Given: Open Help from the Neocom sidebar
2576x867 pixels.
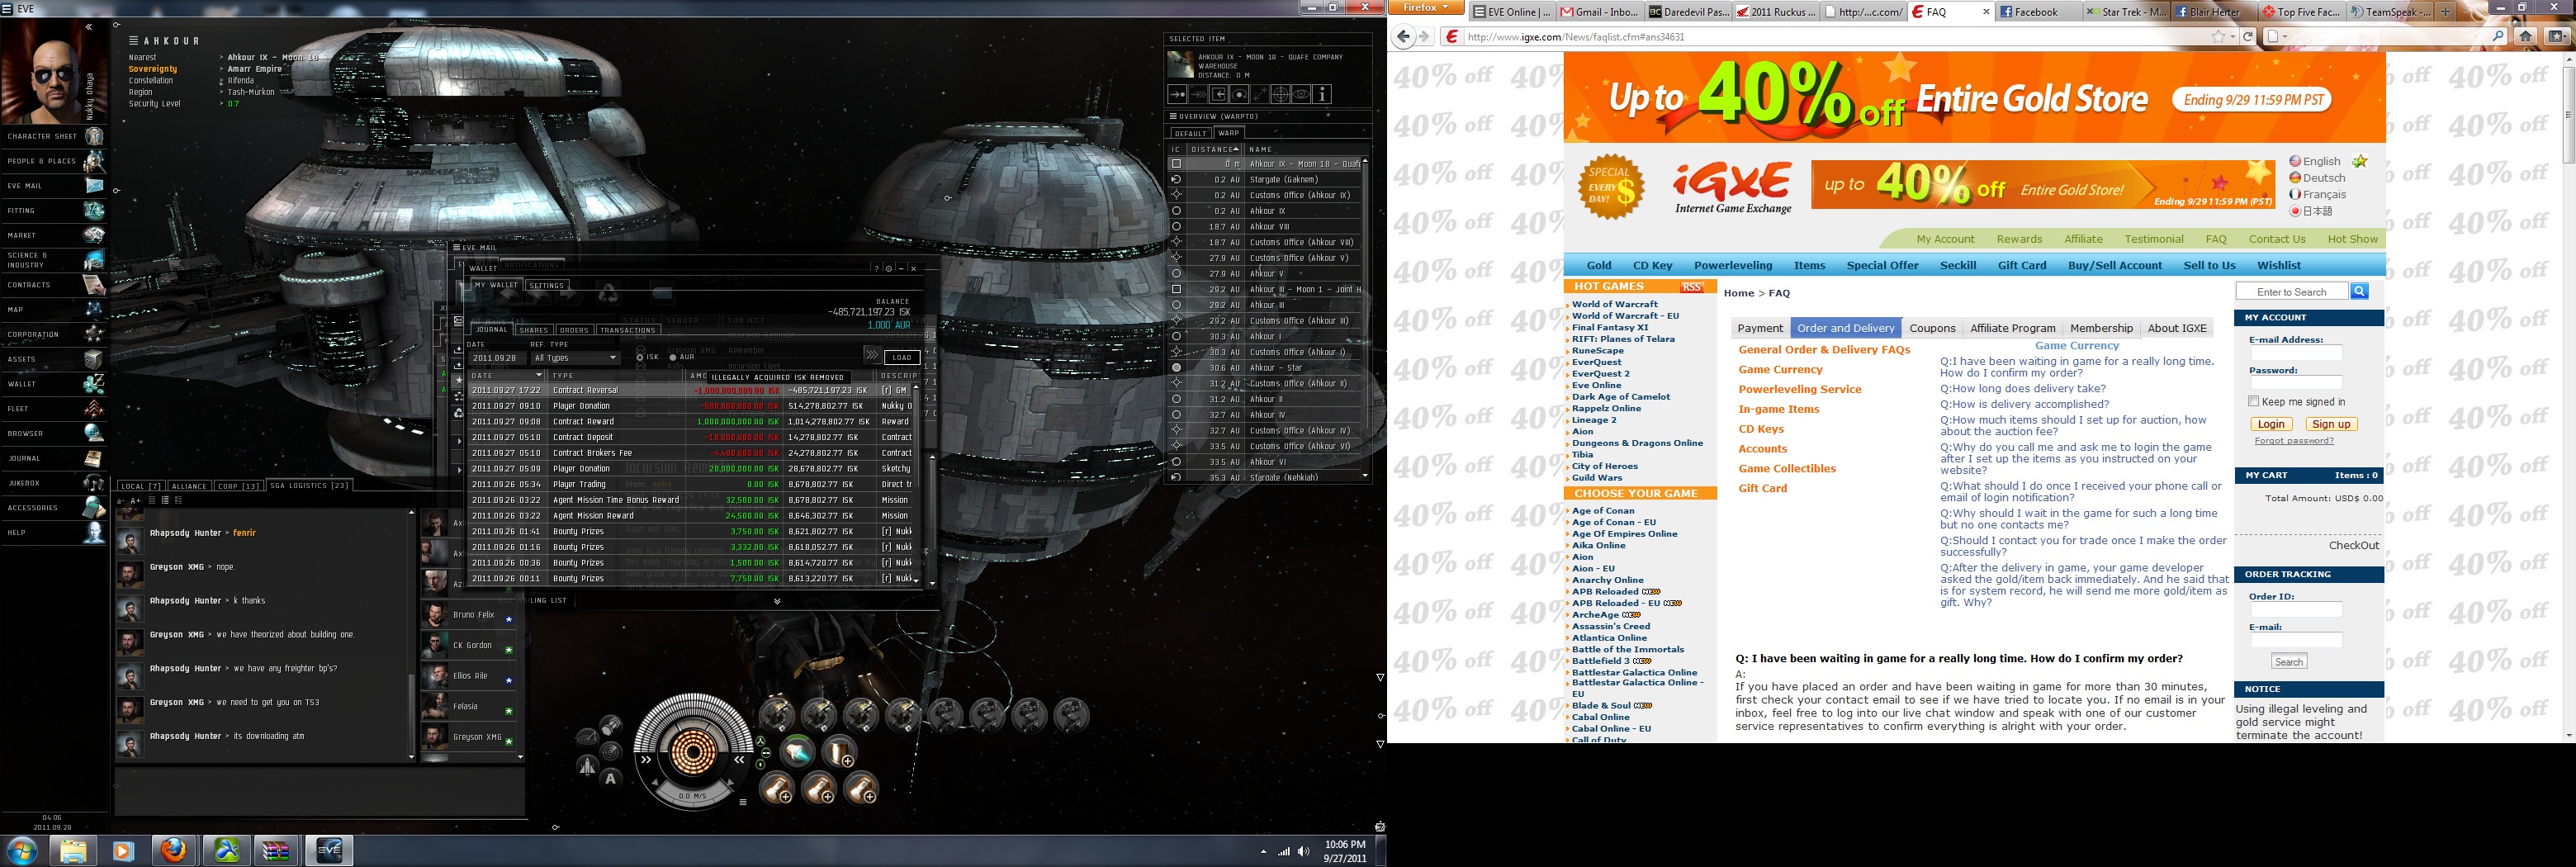Looking at the screenshot, I should pos(54,532).
